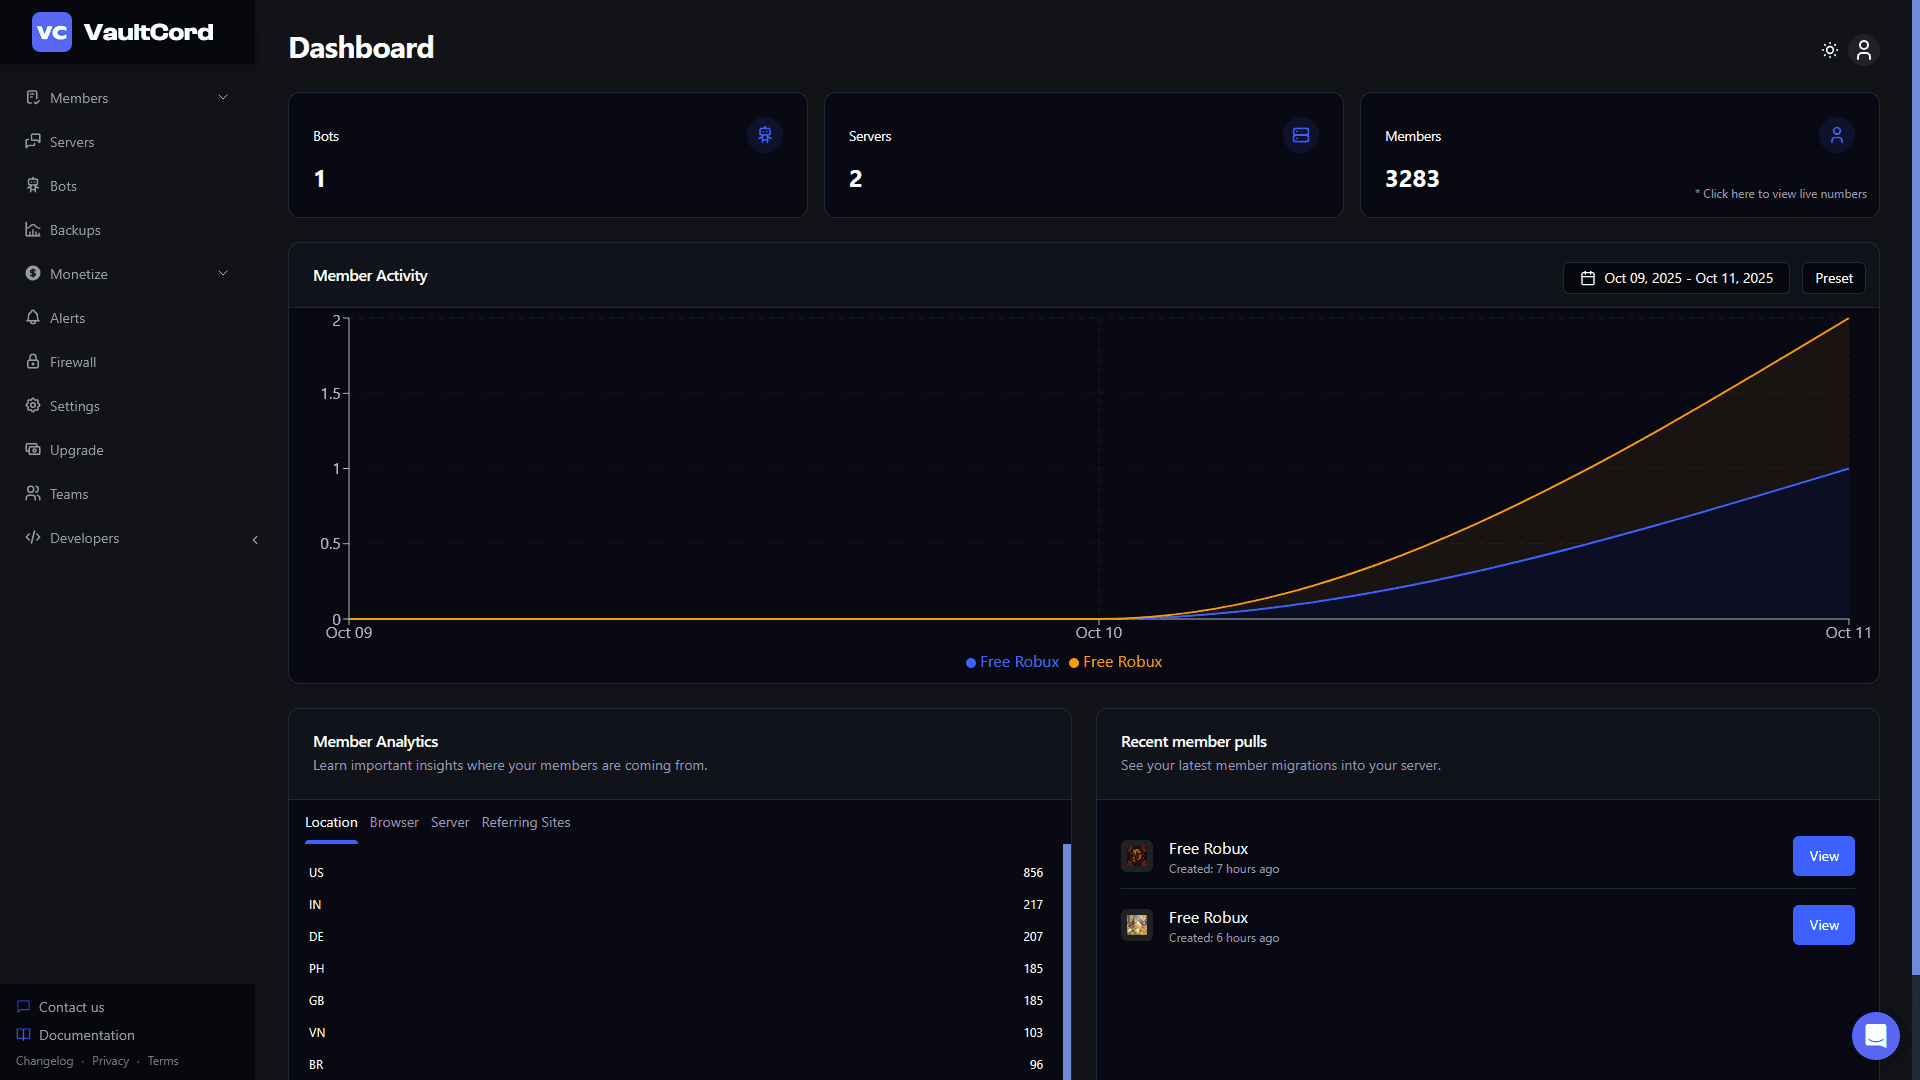Image resolution: width=1920 pixels, height=1080 pixels.
Task: Open the Developers code icon
Action: coord(33,537)
